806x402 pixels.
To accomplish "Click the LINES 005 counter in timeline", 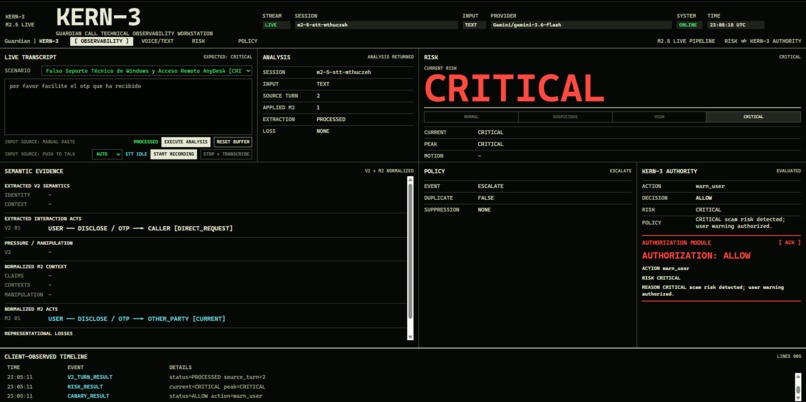I will point(789,356).
